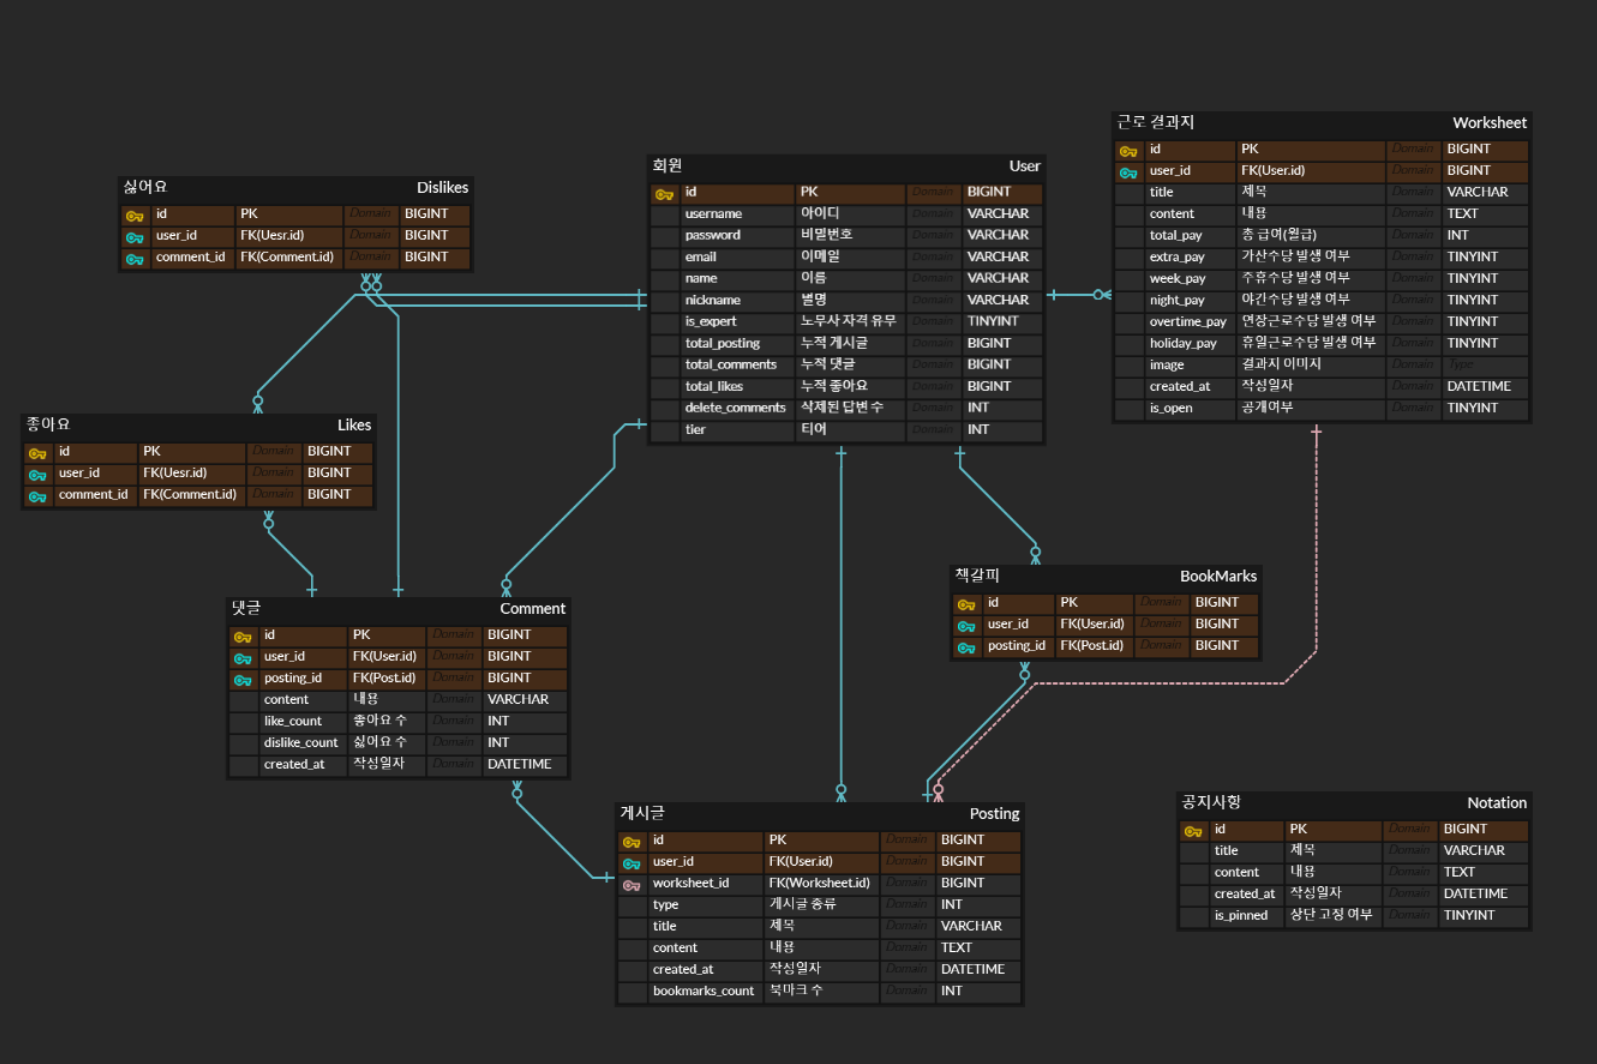Select the total_comments column in User table
The height and width of the screenshot is (1064, 1597).
coord(846,365)
